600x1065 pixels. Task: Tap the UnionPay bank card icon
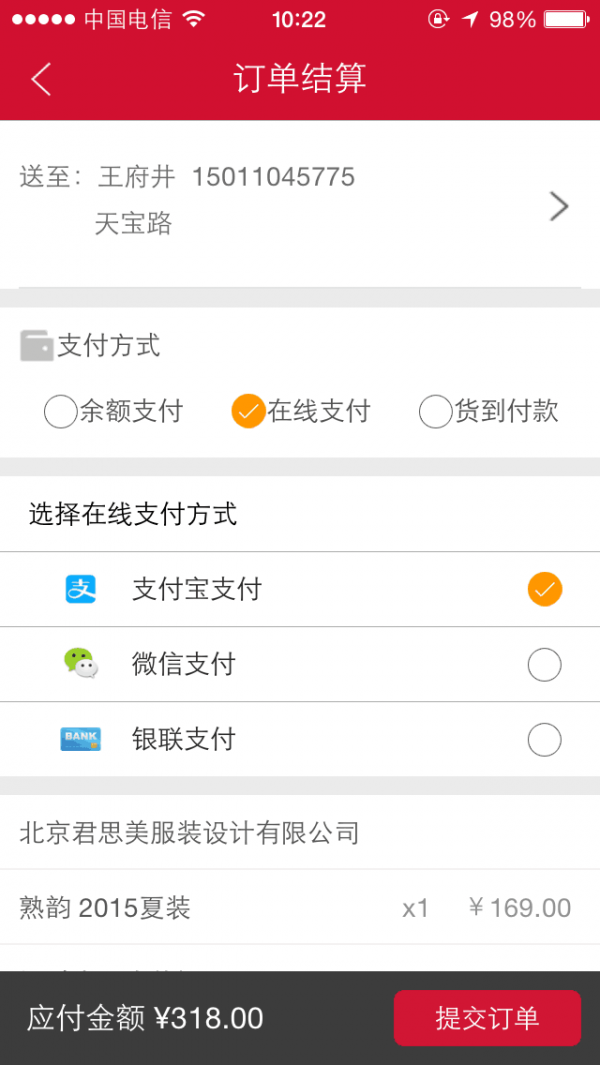tap(81, 739)
